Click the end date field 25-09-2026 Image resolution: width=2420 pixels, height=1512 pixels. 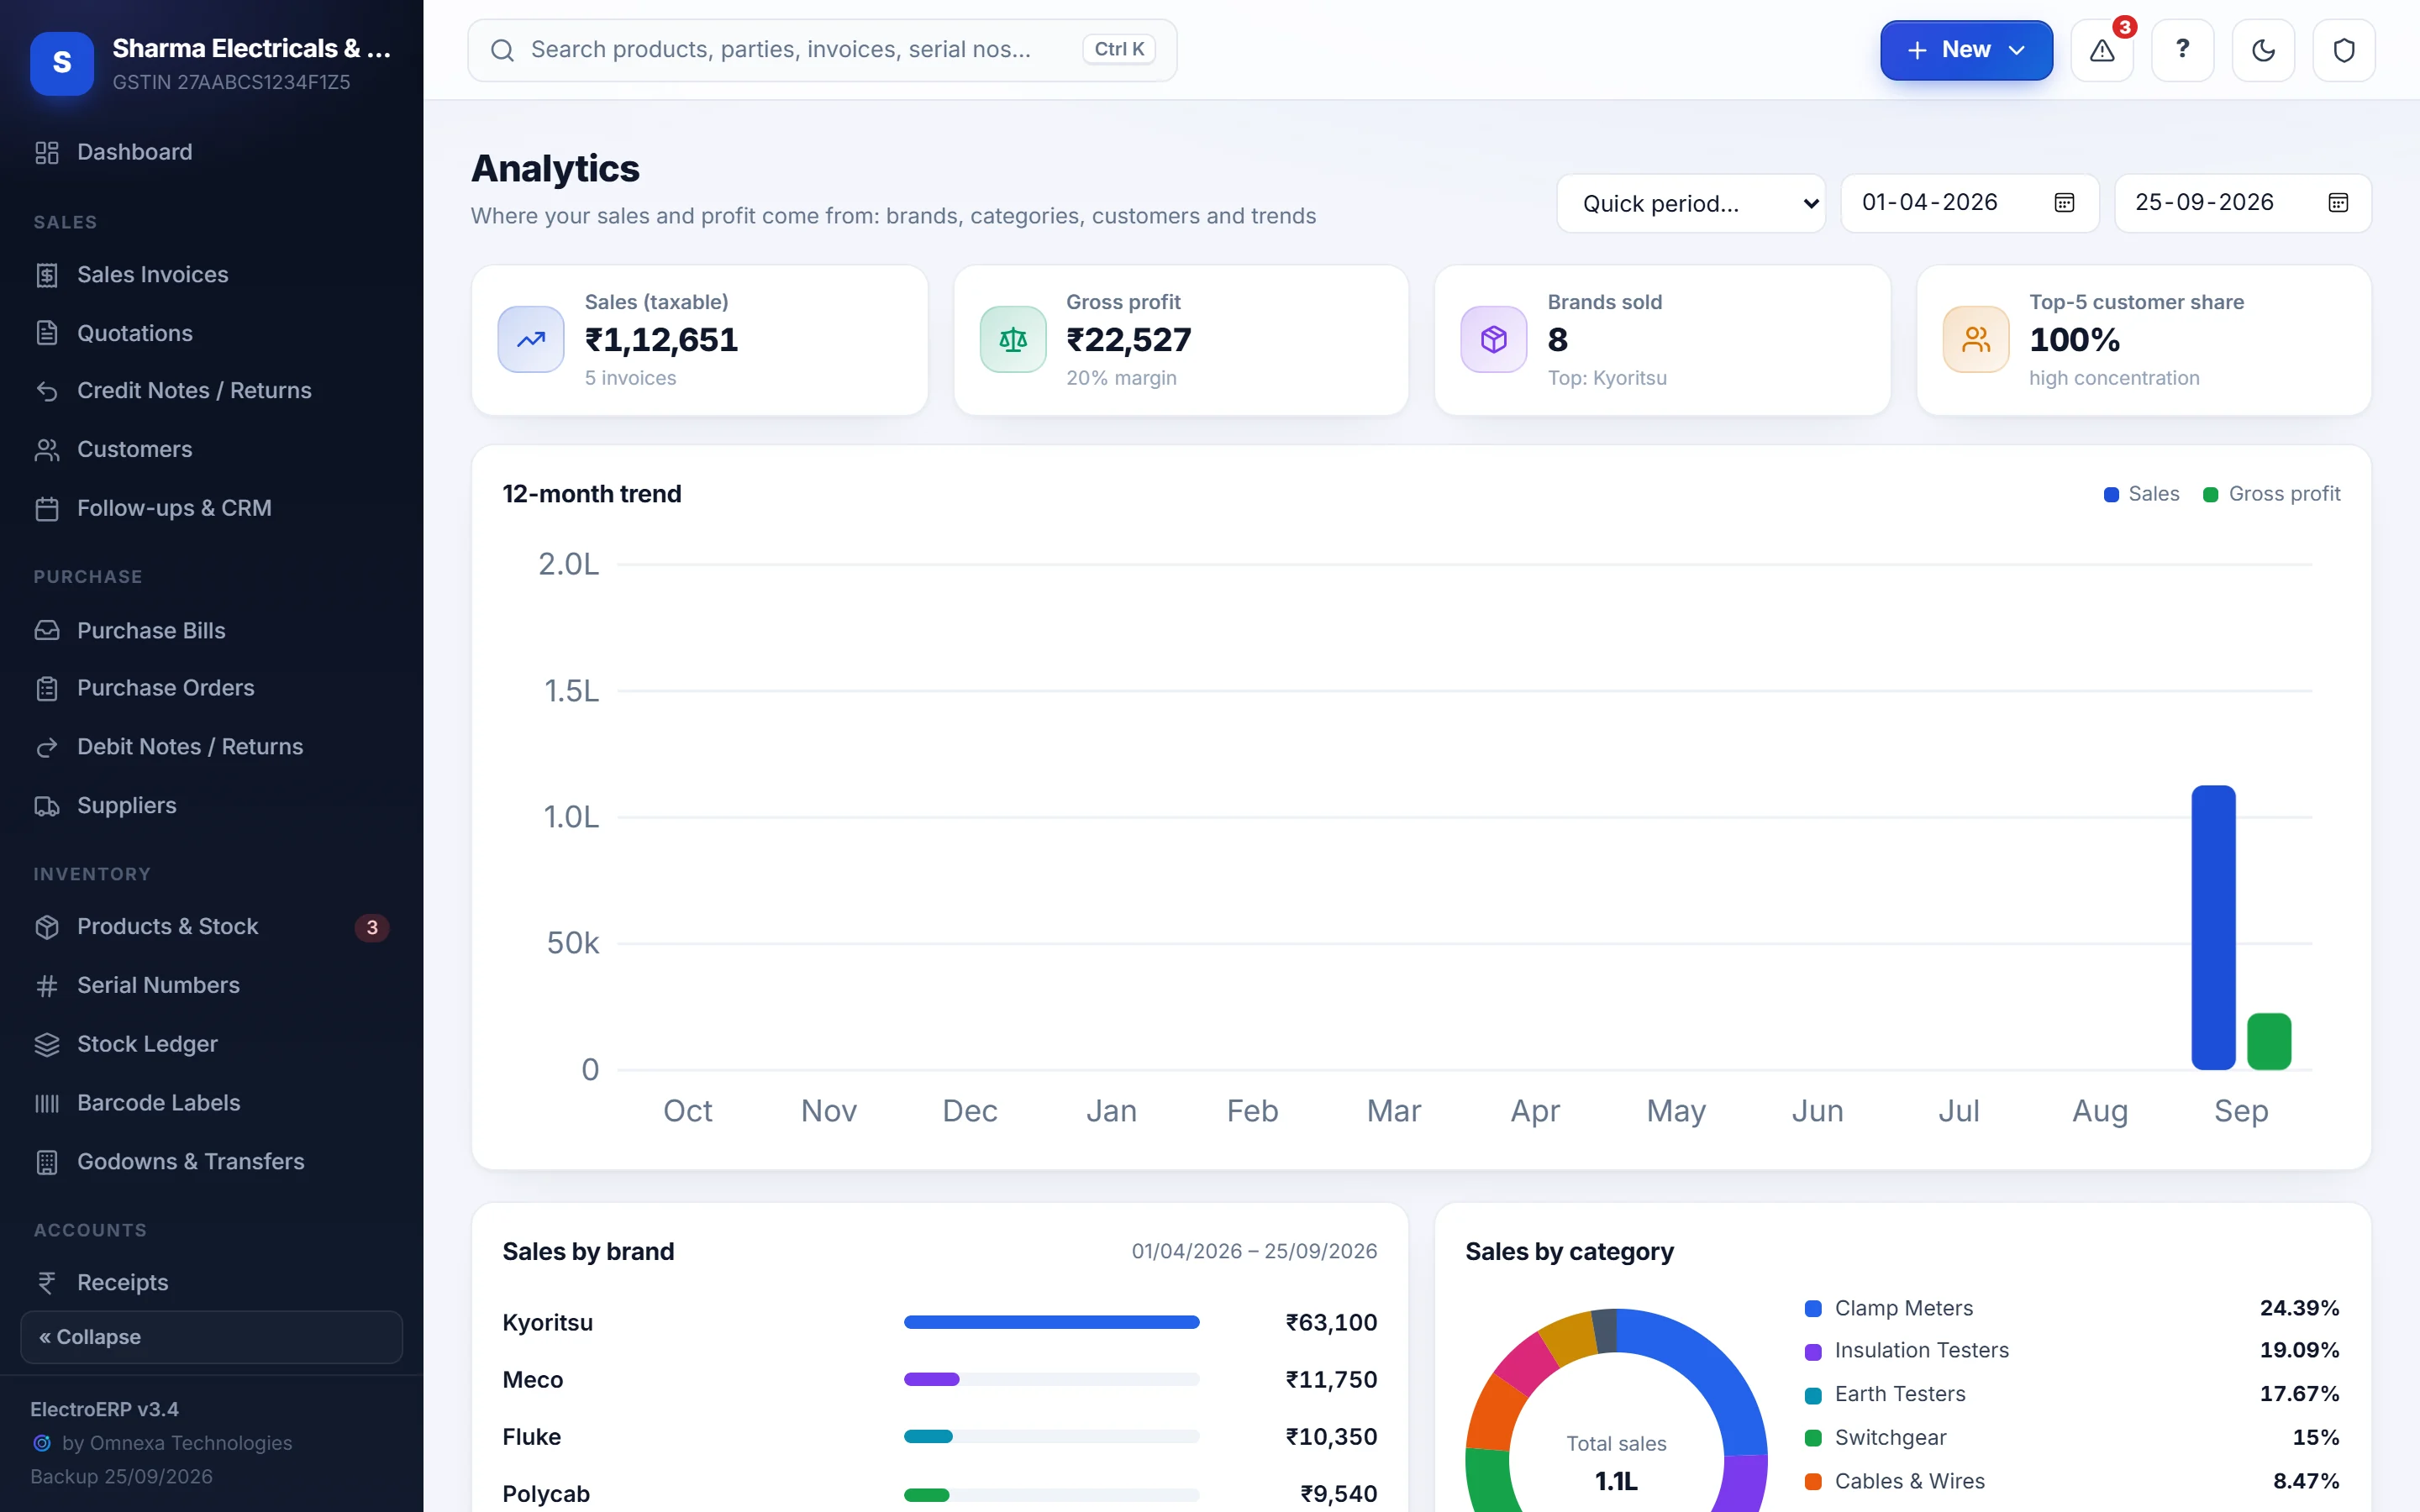[x=2242, y=203]
